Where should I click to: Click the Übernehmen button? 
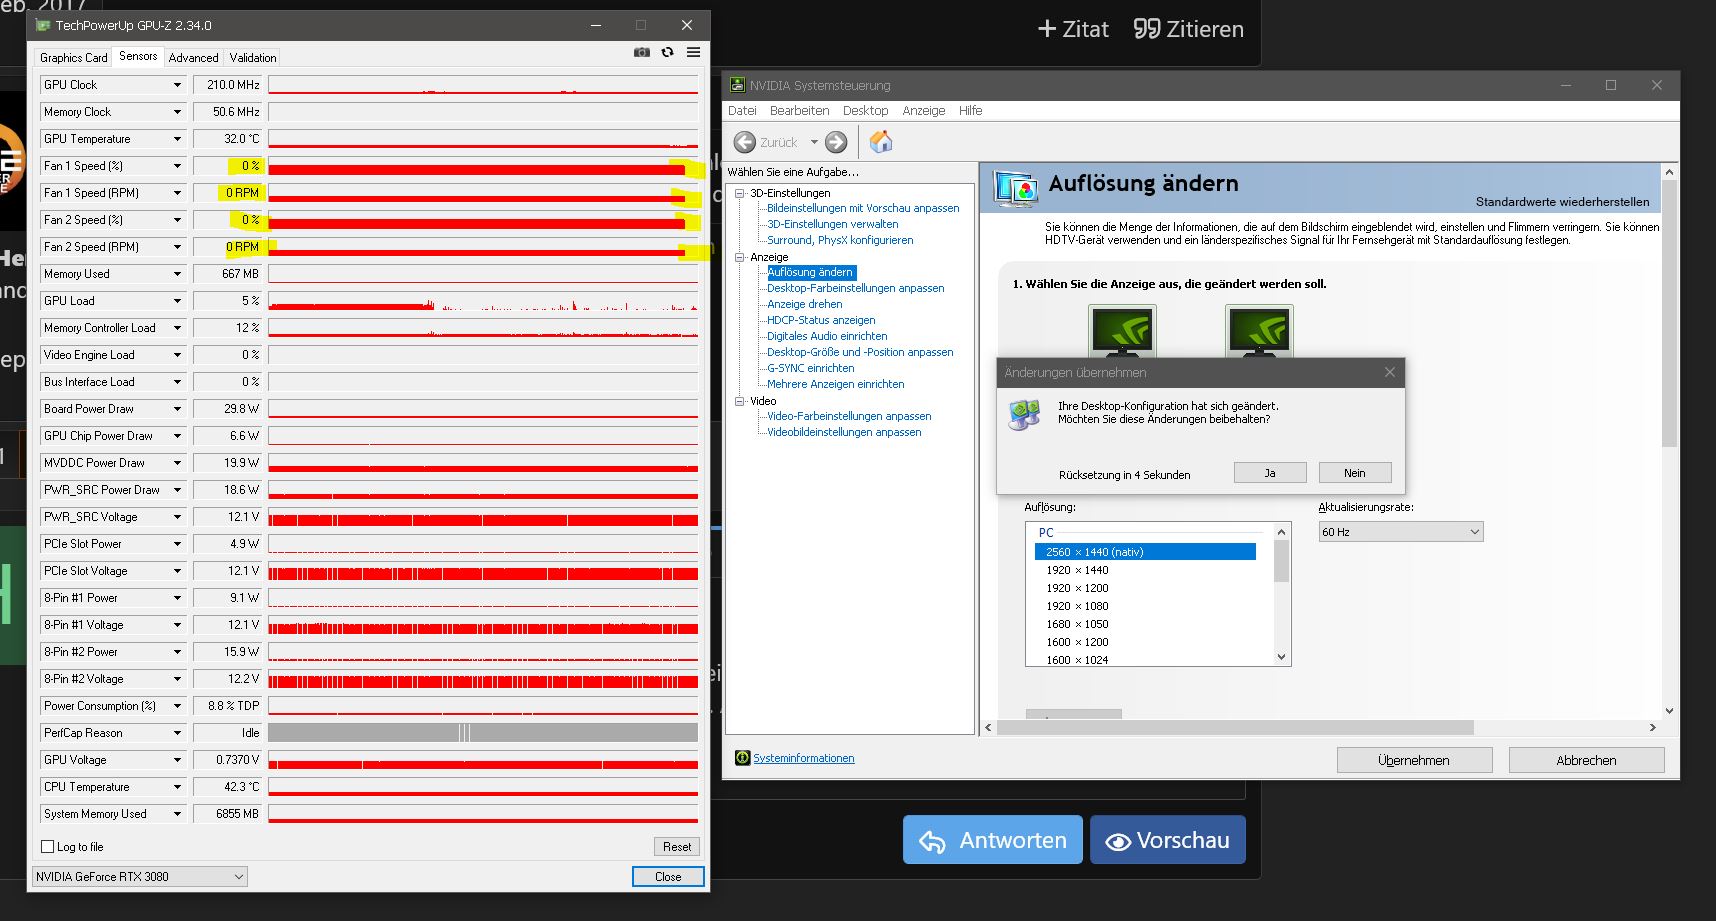tap(1414, 760)
